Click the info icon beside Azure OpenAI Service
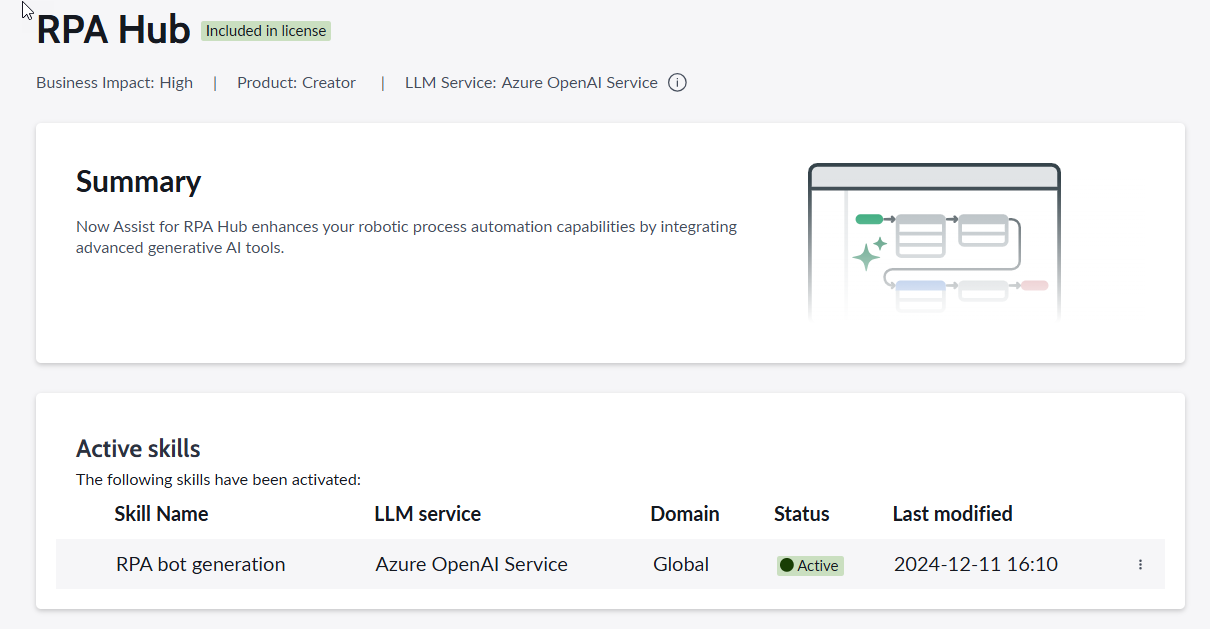The height and width of the screenshot is (629, 1210). click(677, 83)
